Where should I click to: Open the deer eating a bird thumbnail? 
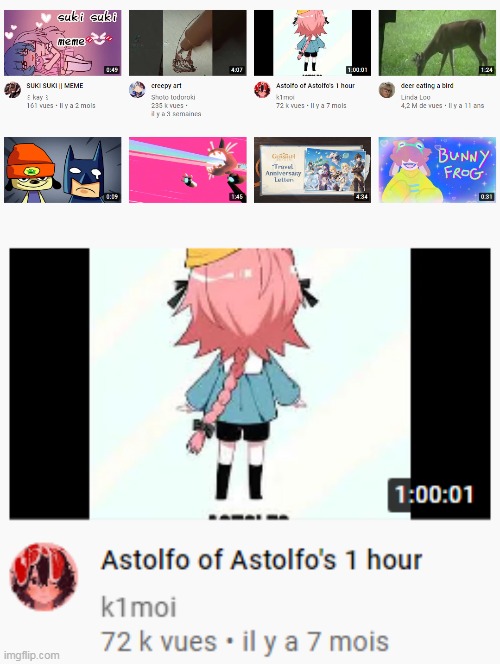[437, 43]
